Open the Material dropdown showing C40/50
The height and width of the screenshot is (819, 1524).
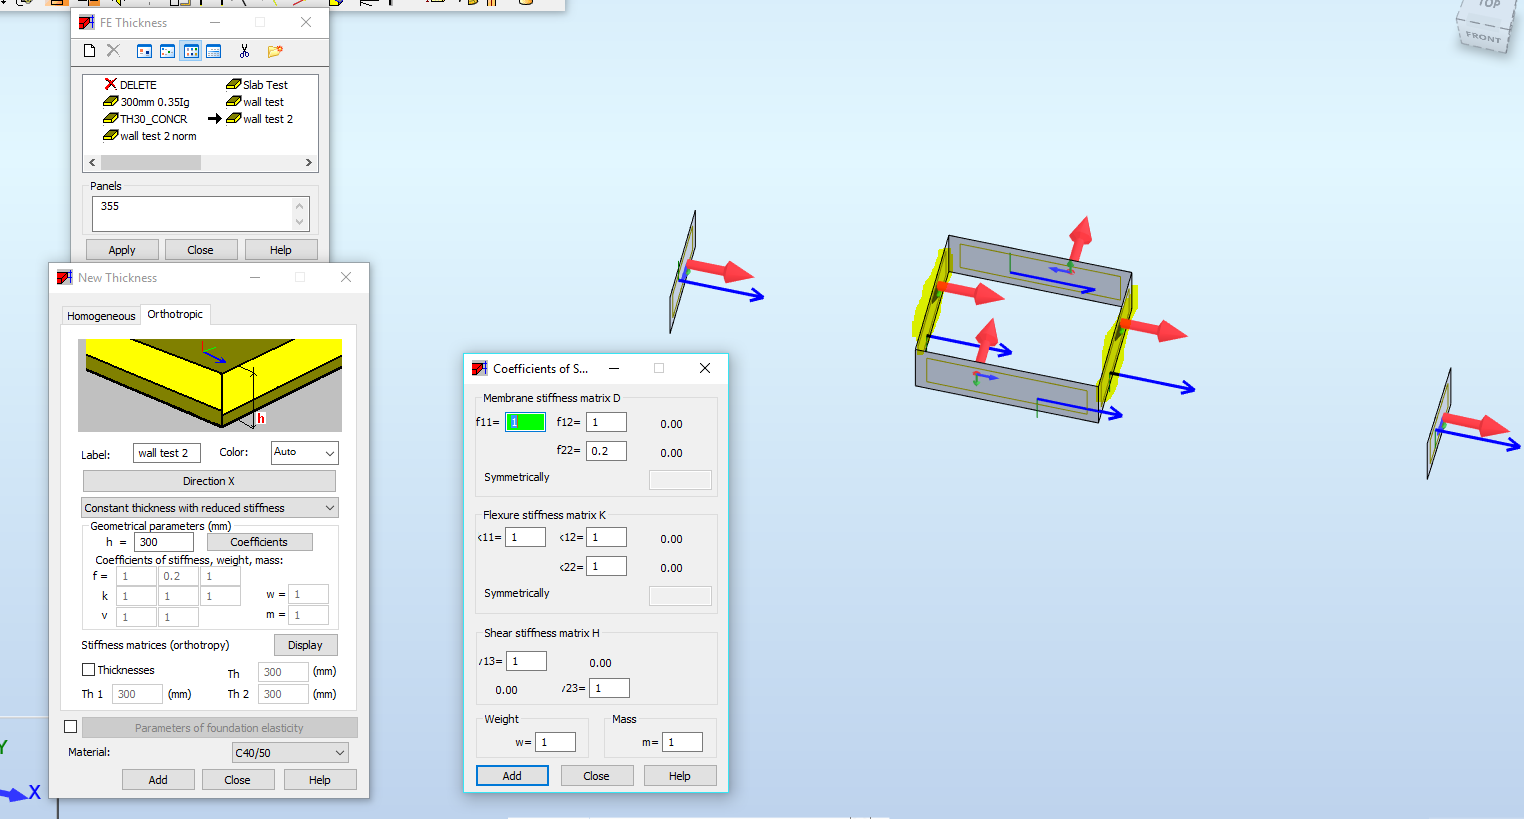pos(289,751)
